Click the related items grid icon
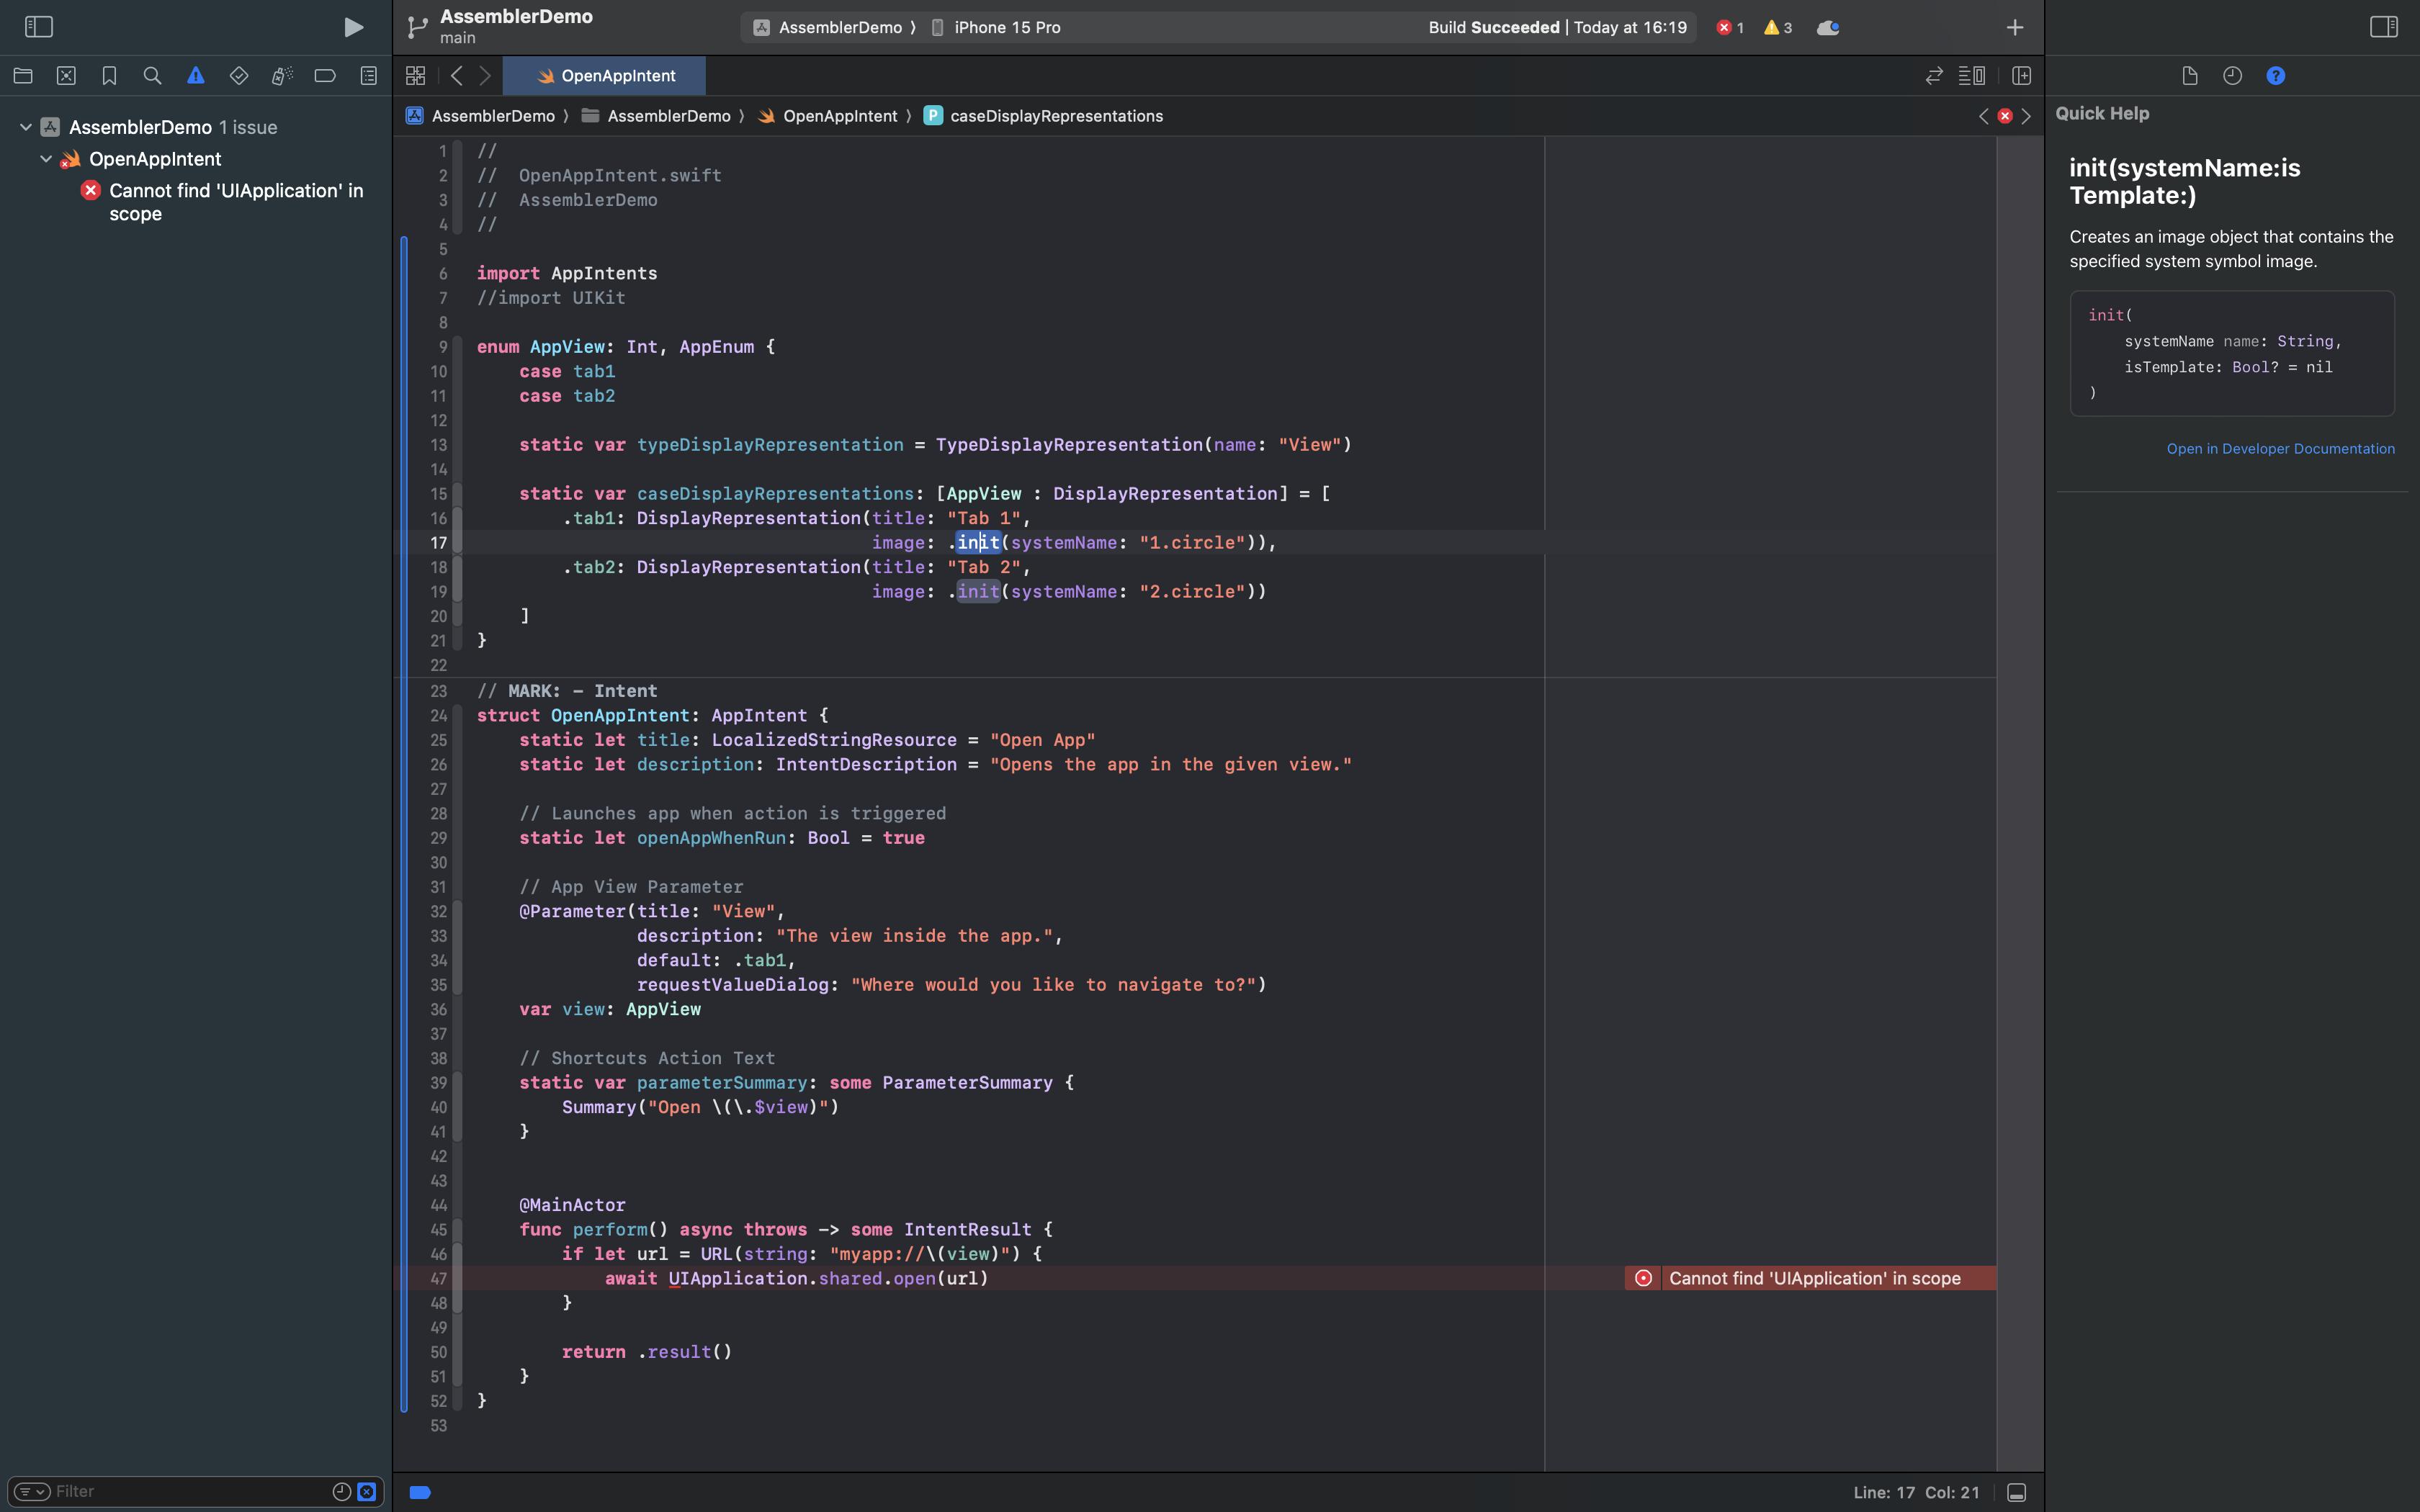Viewport: 2420px width, 1512px height. [416, 76]
